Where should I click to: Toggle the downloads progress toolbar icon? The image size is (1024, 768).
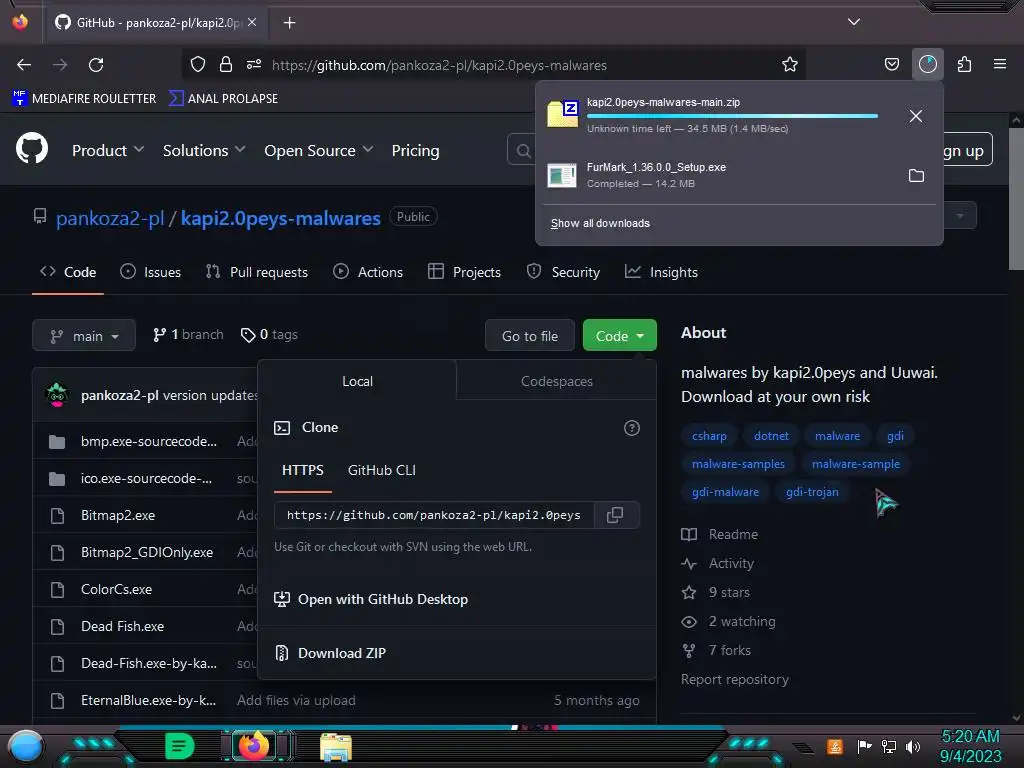(927, 64)
